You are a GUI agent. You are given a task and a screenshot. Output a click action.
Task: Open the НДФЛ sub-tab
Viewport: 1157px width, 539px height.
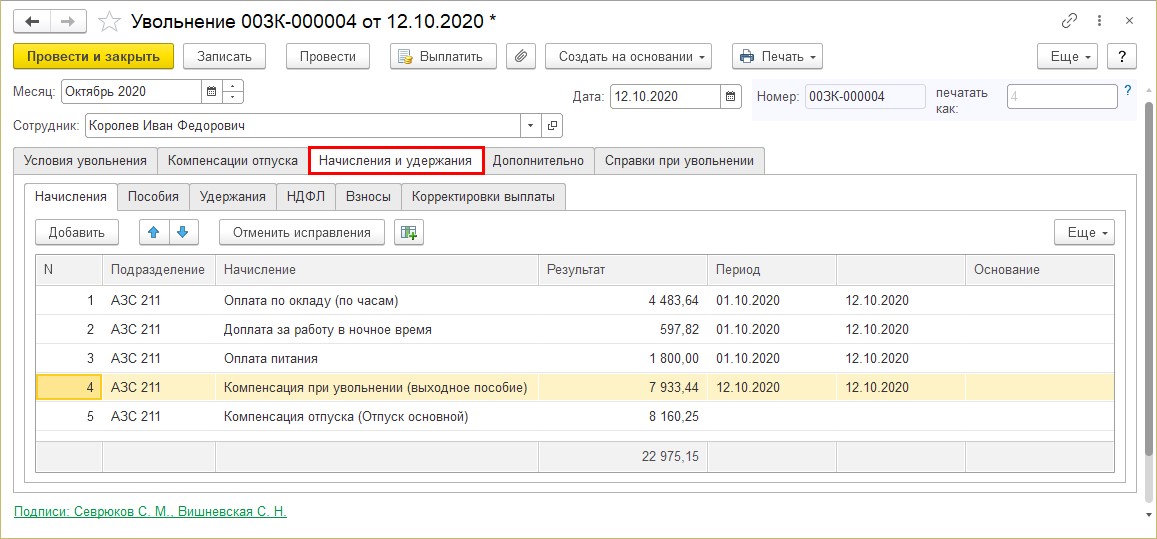(x=306, y=196)
